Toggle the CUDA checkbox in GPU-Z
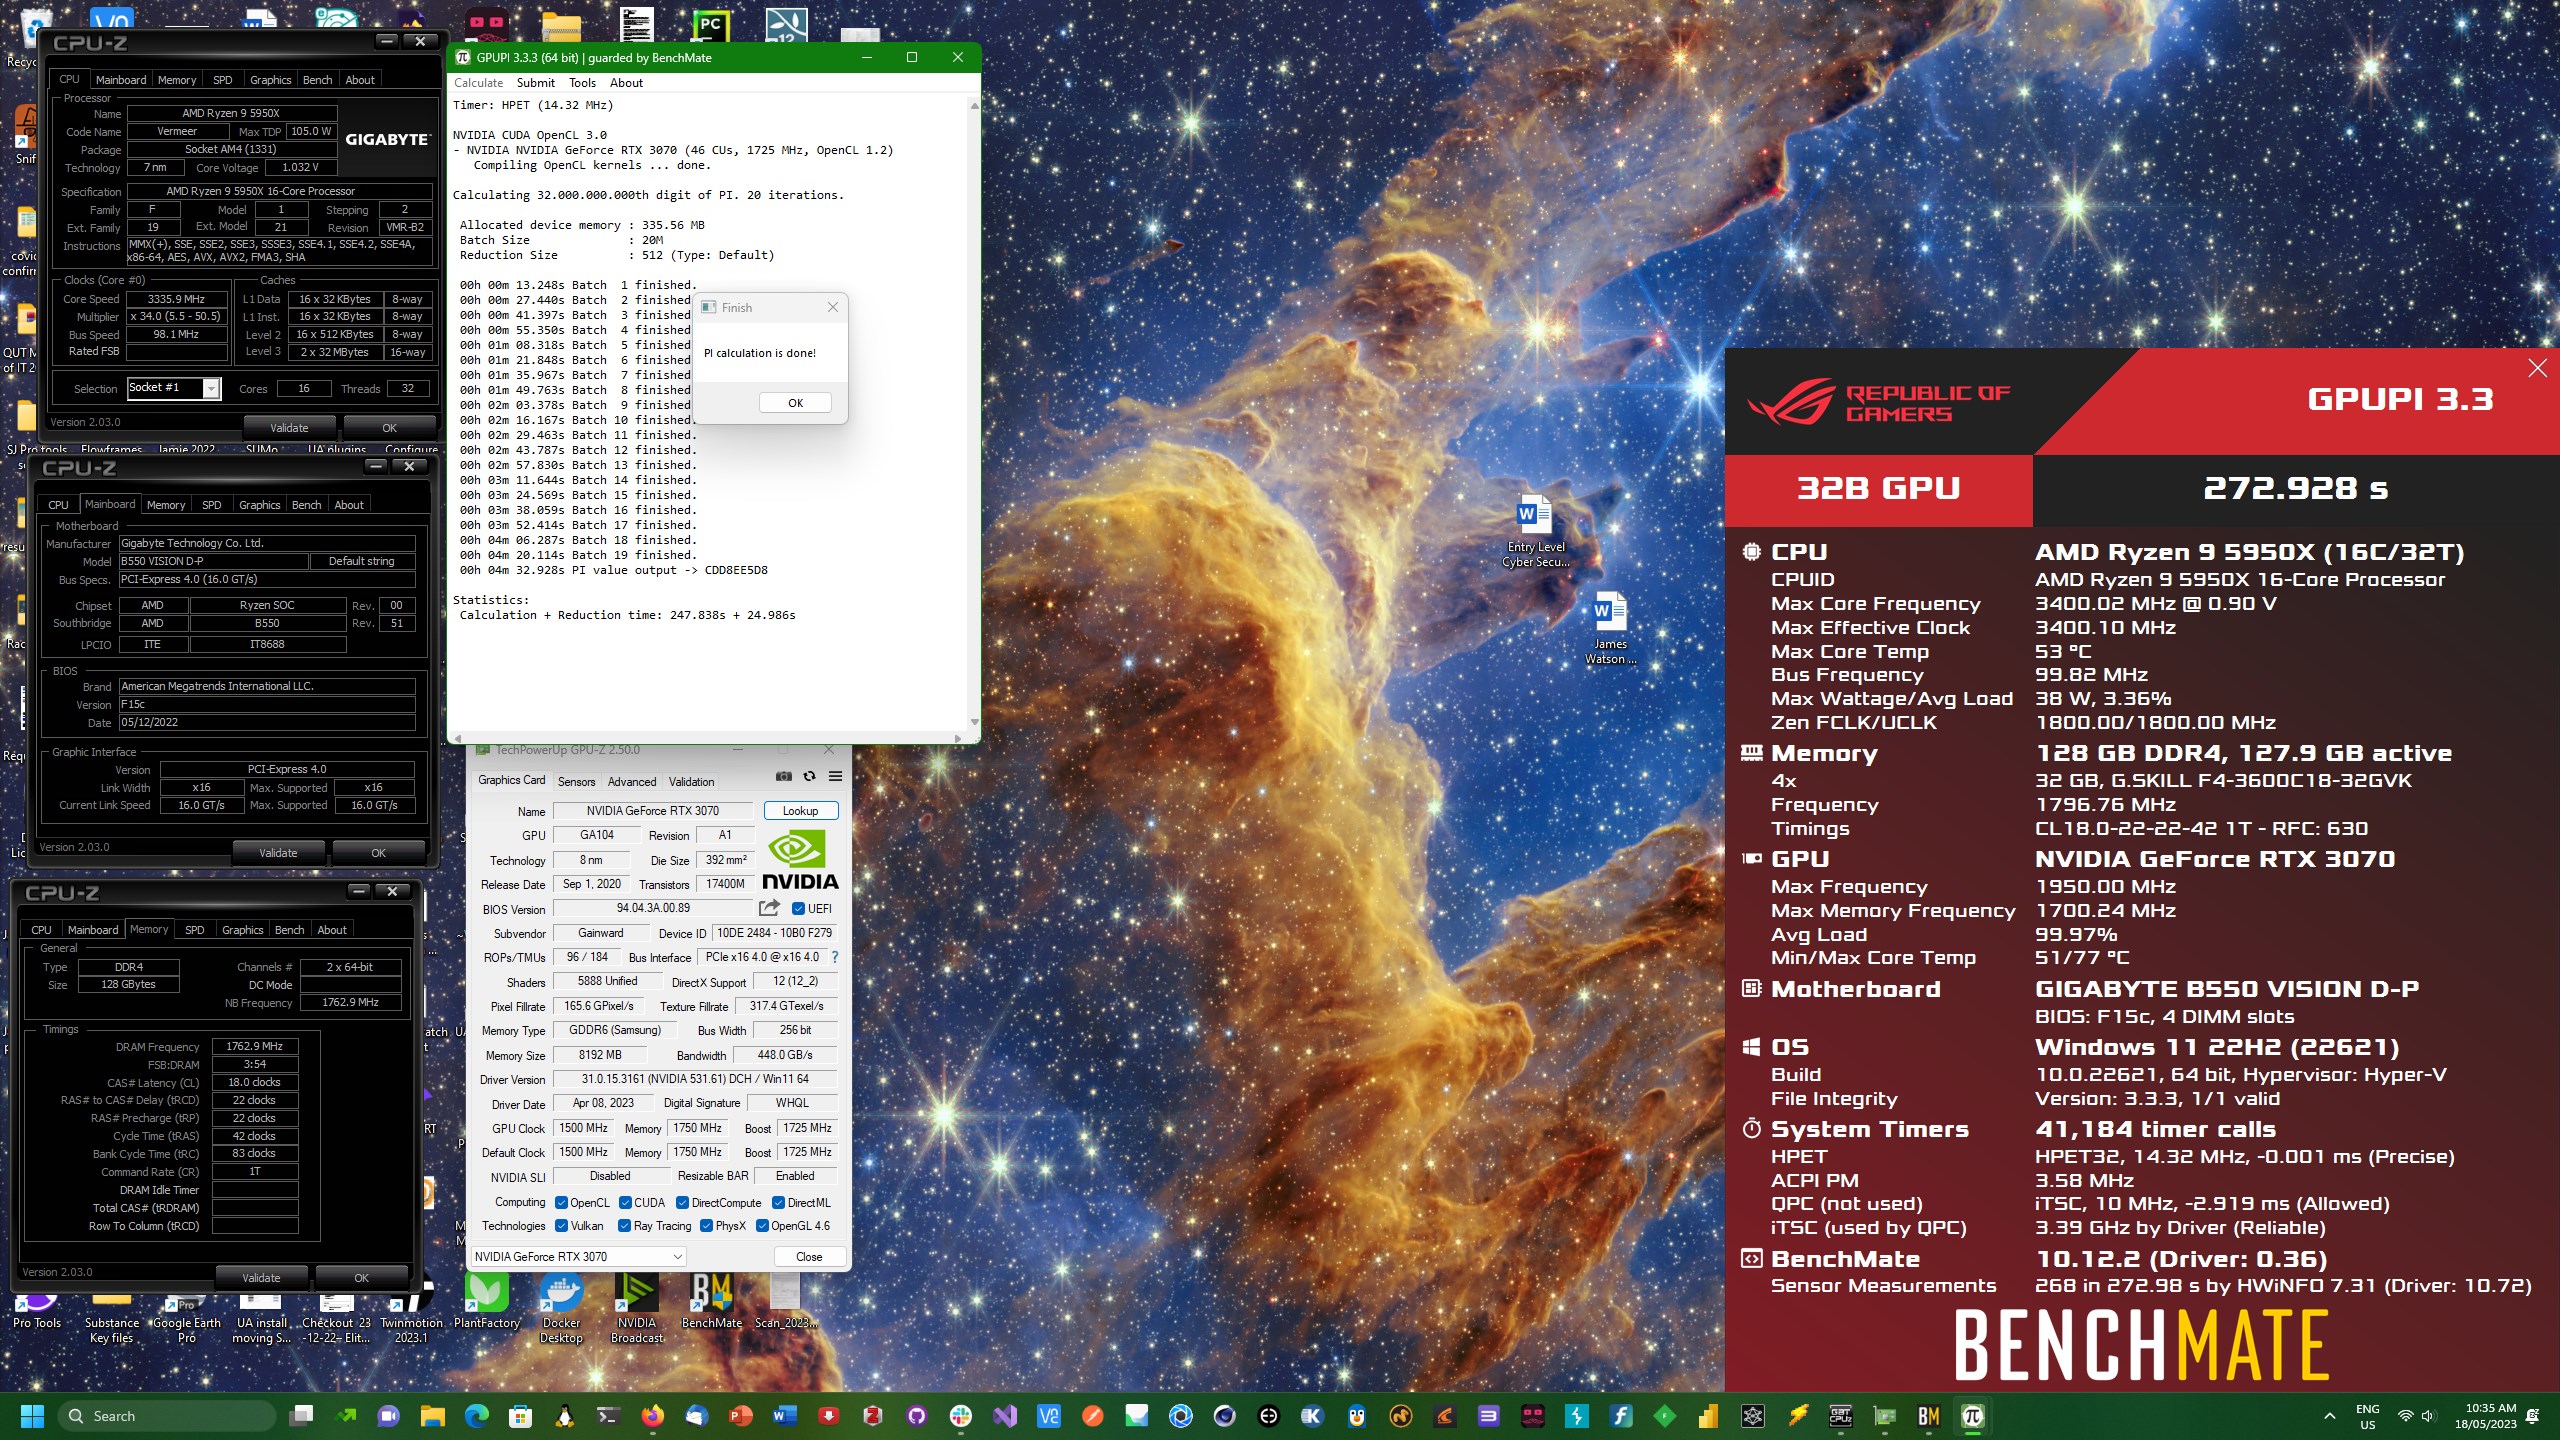This screenshot has width=2560, height=1440. pos(625,1203)
